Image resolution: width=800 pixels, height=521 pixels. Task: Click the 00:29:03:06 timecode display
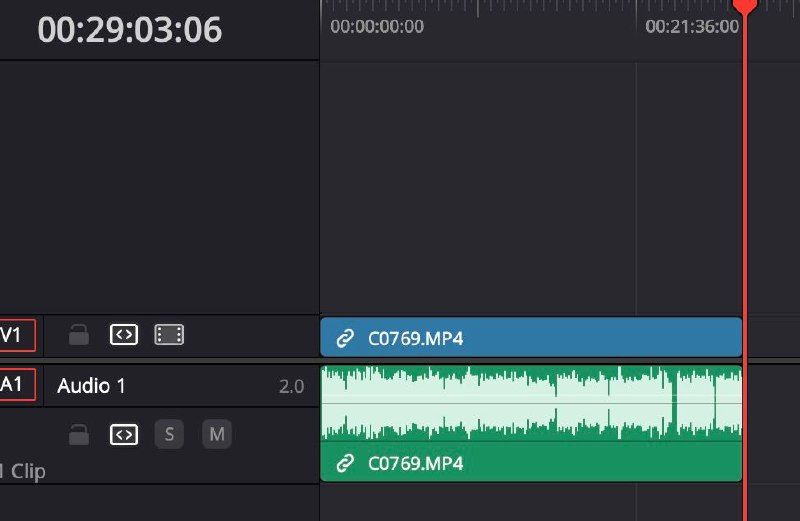(x=130, y=30)
